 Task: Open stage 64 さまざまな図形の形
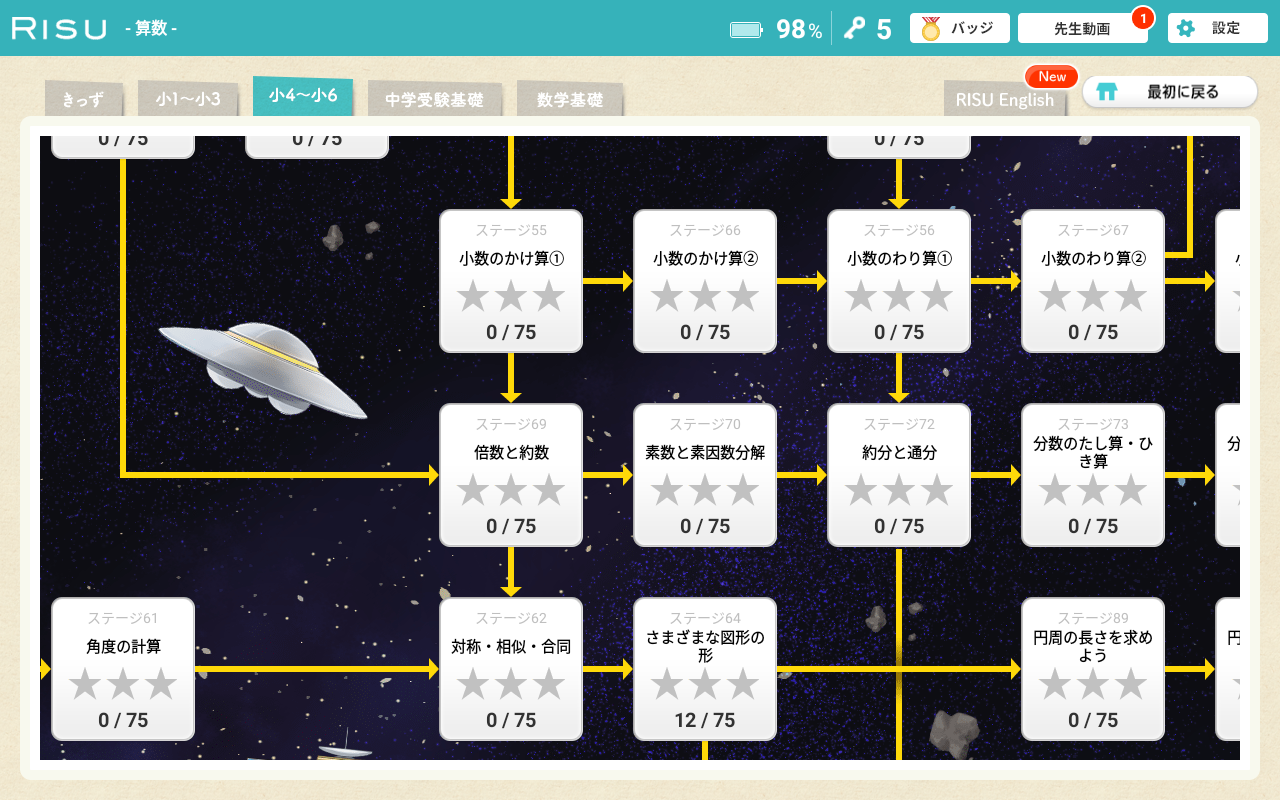point(705,669)
